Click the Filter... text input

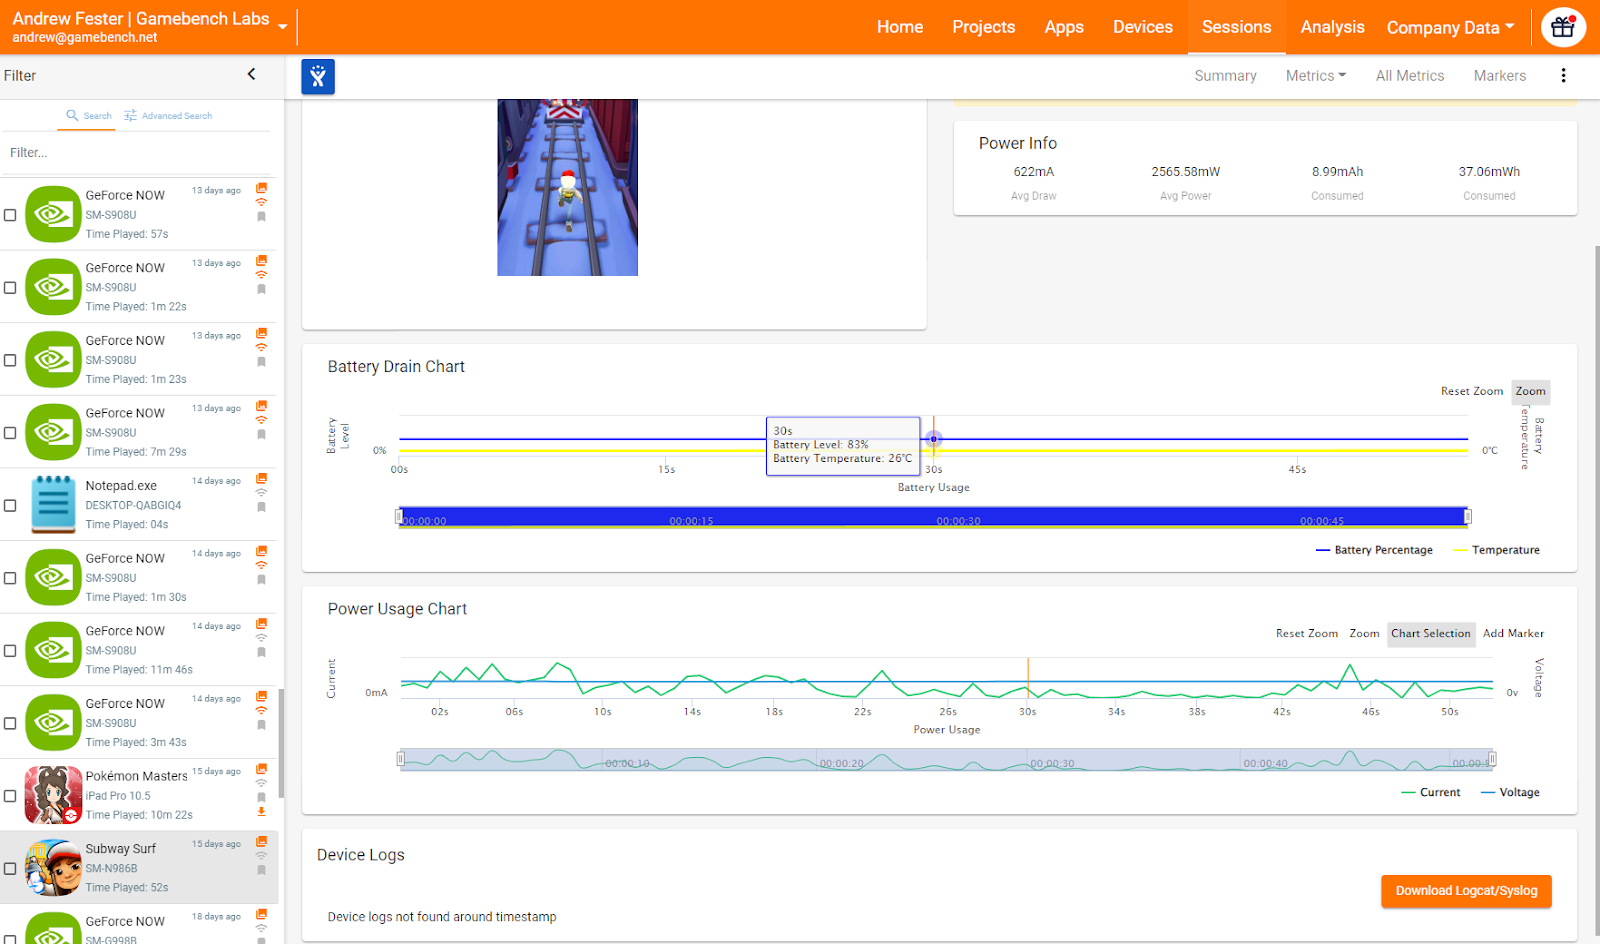tap(136, 153)
